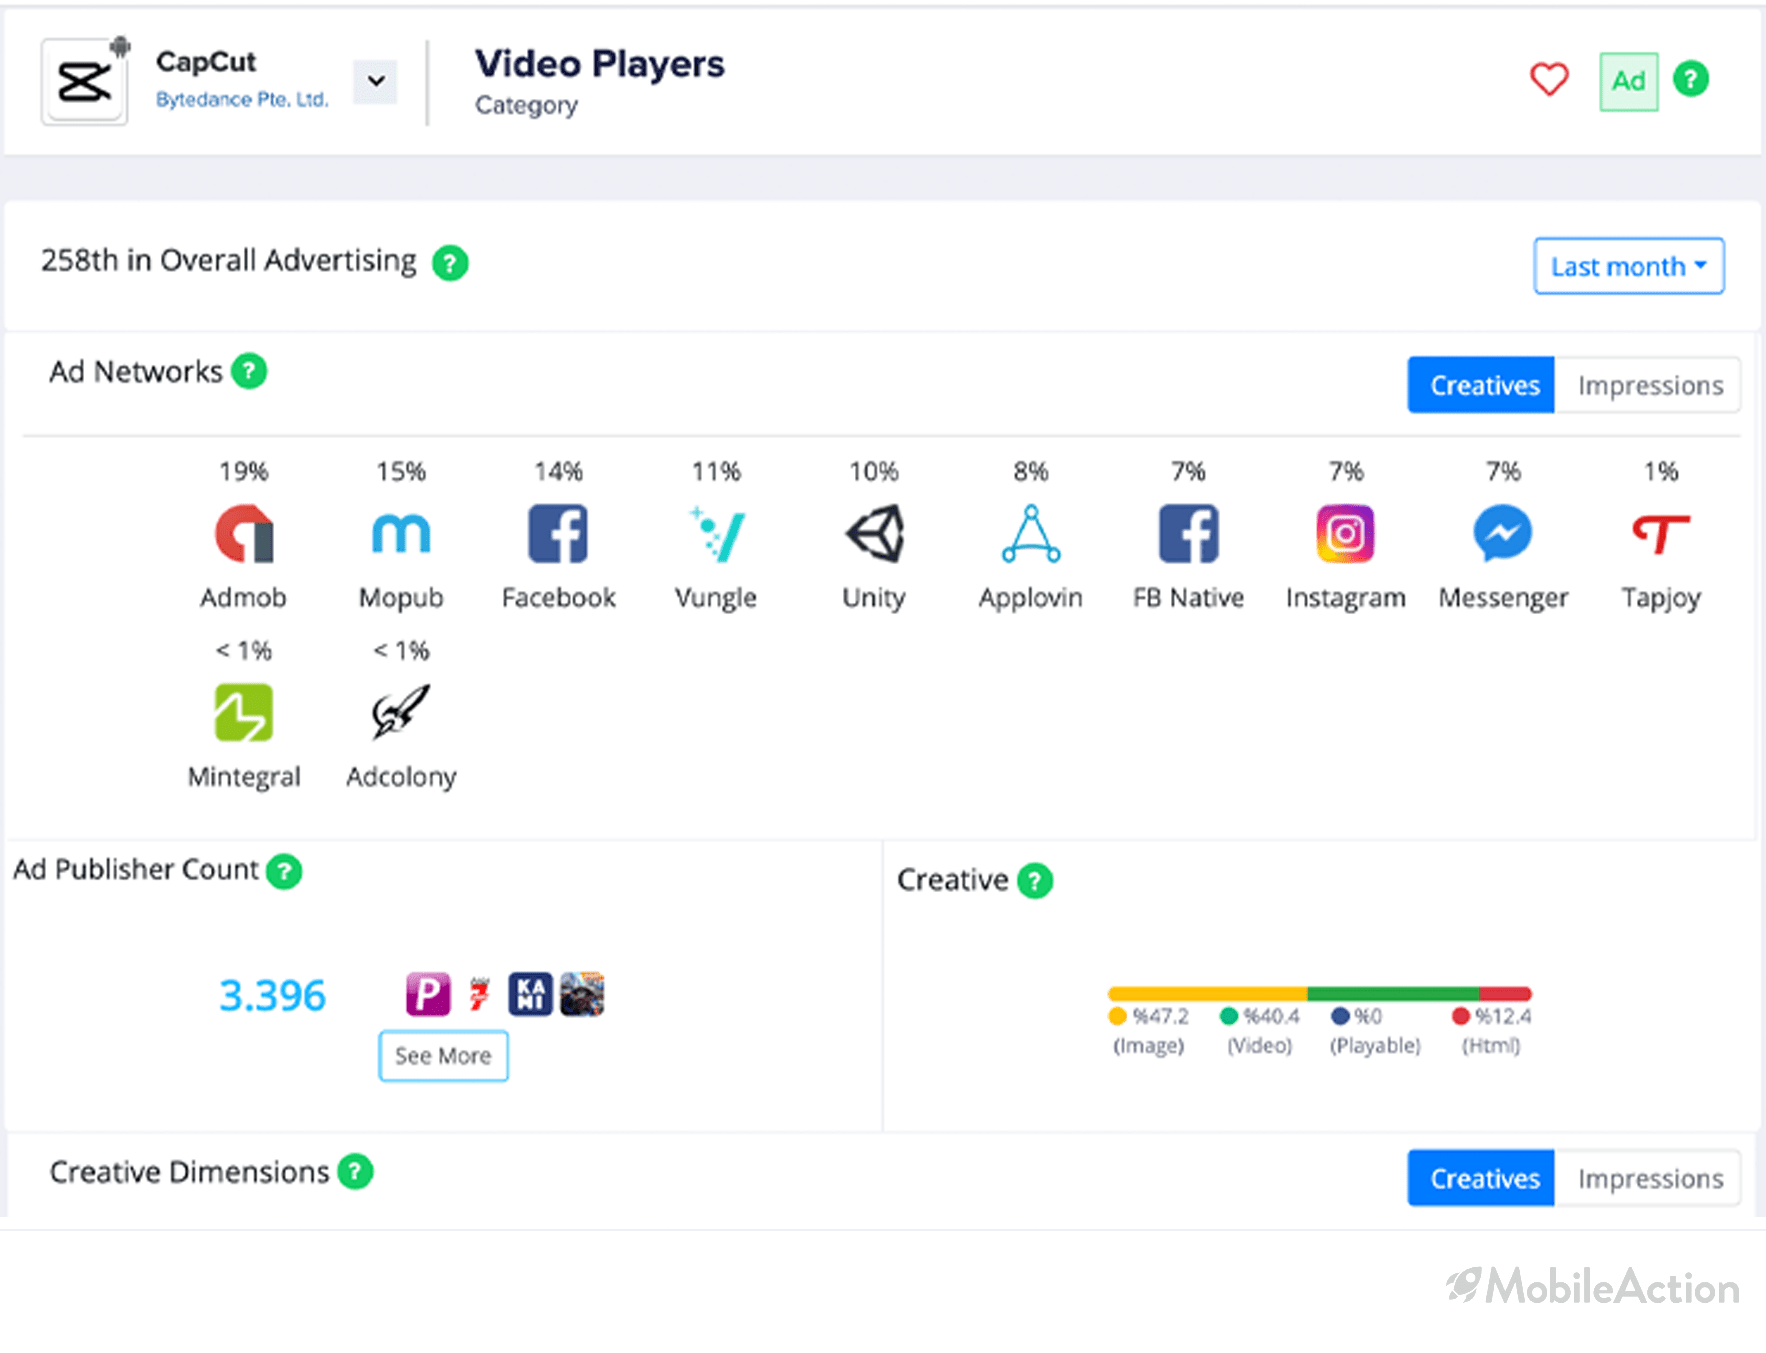Click yellow Image segment of creative bar
This screenshot has width=1766, height=1353.
point(1208,994)
